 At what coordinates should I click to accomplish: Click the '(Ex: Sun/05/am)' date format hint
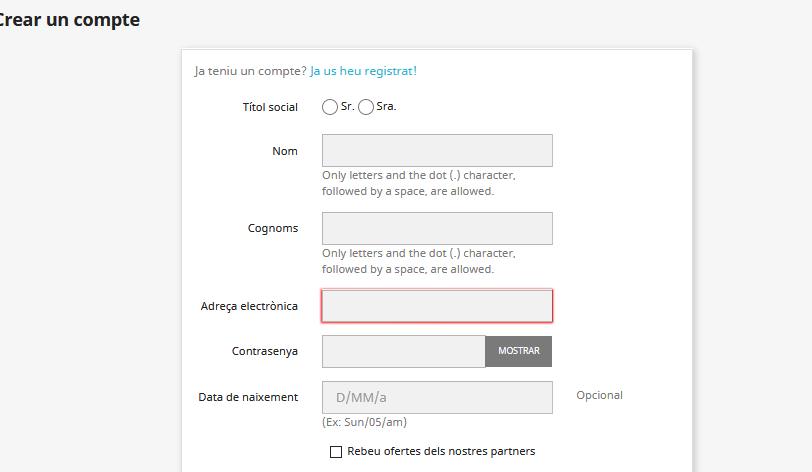[364, 422]
